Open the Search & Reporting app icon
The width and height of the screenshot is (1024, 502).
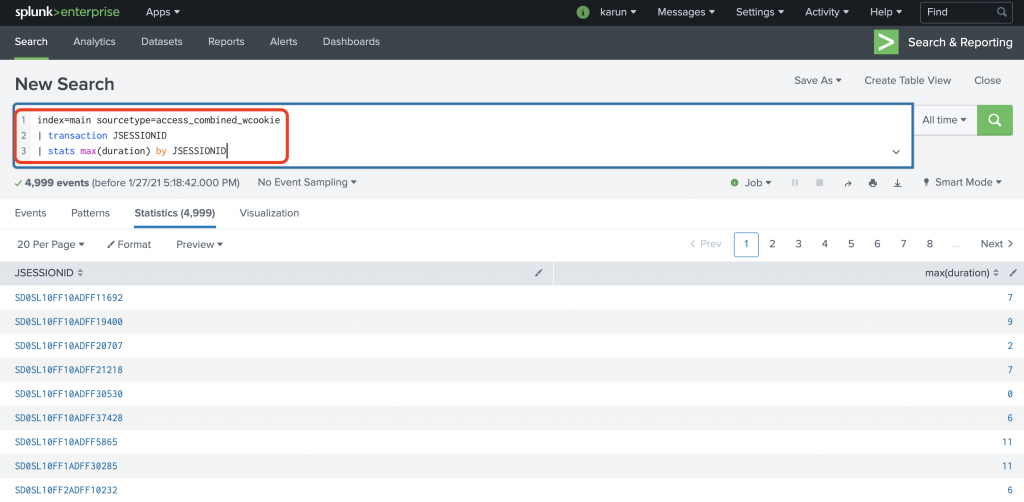[886, 42]
